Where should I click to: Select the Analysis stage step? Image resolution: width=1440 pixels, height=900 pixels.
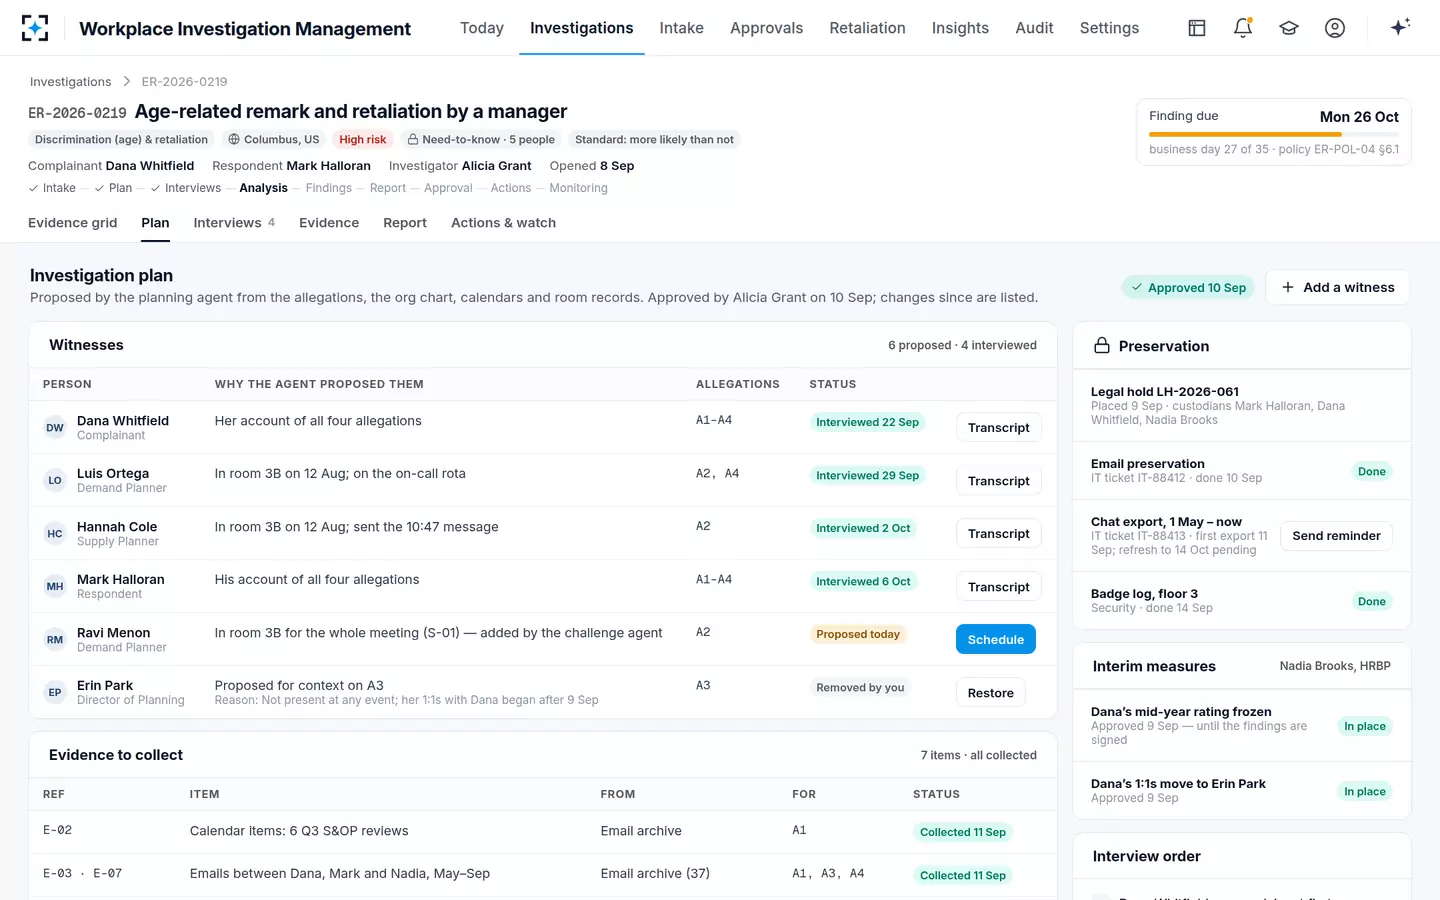tap(263, 188)
